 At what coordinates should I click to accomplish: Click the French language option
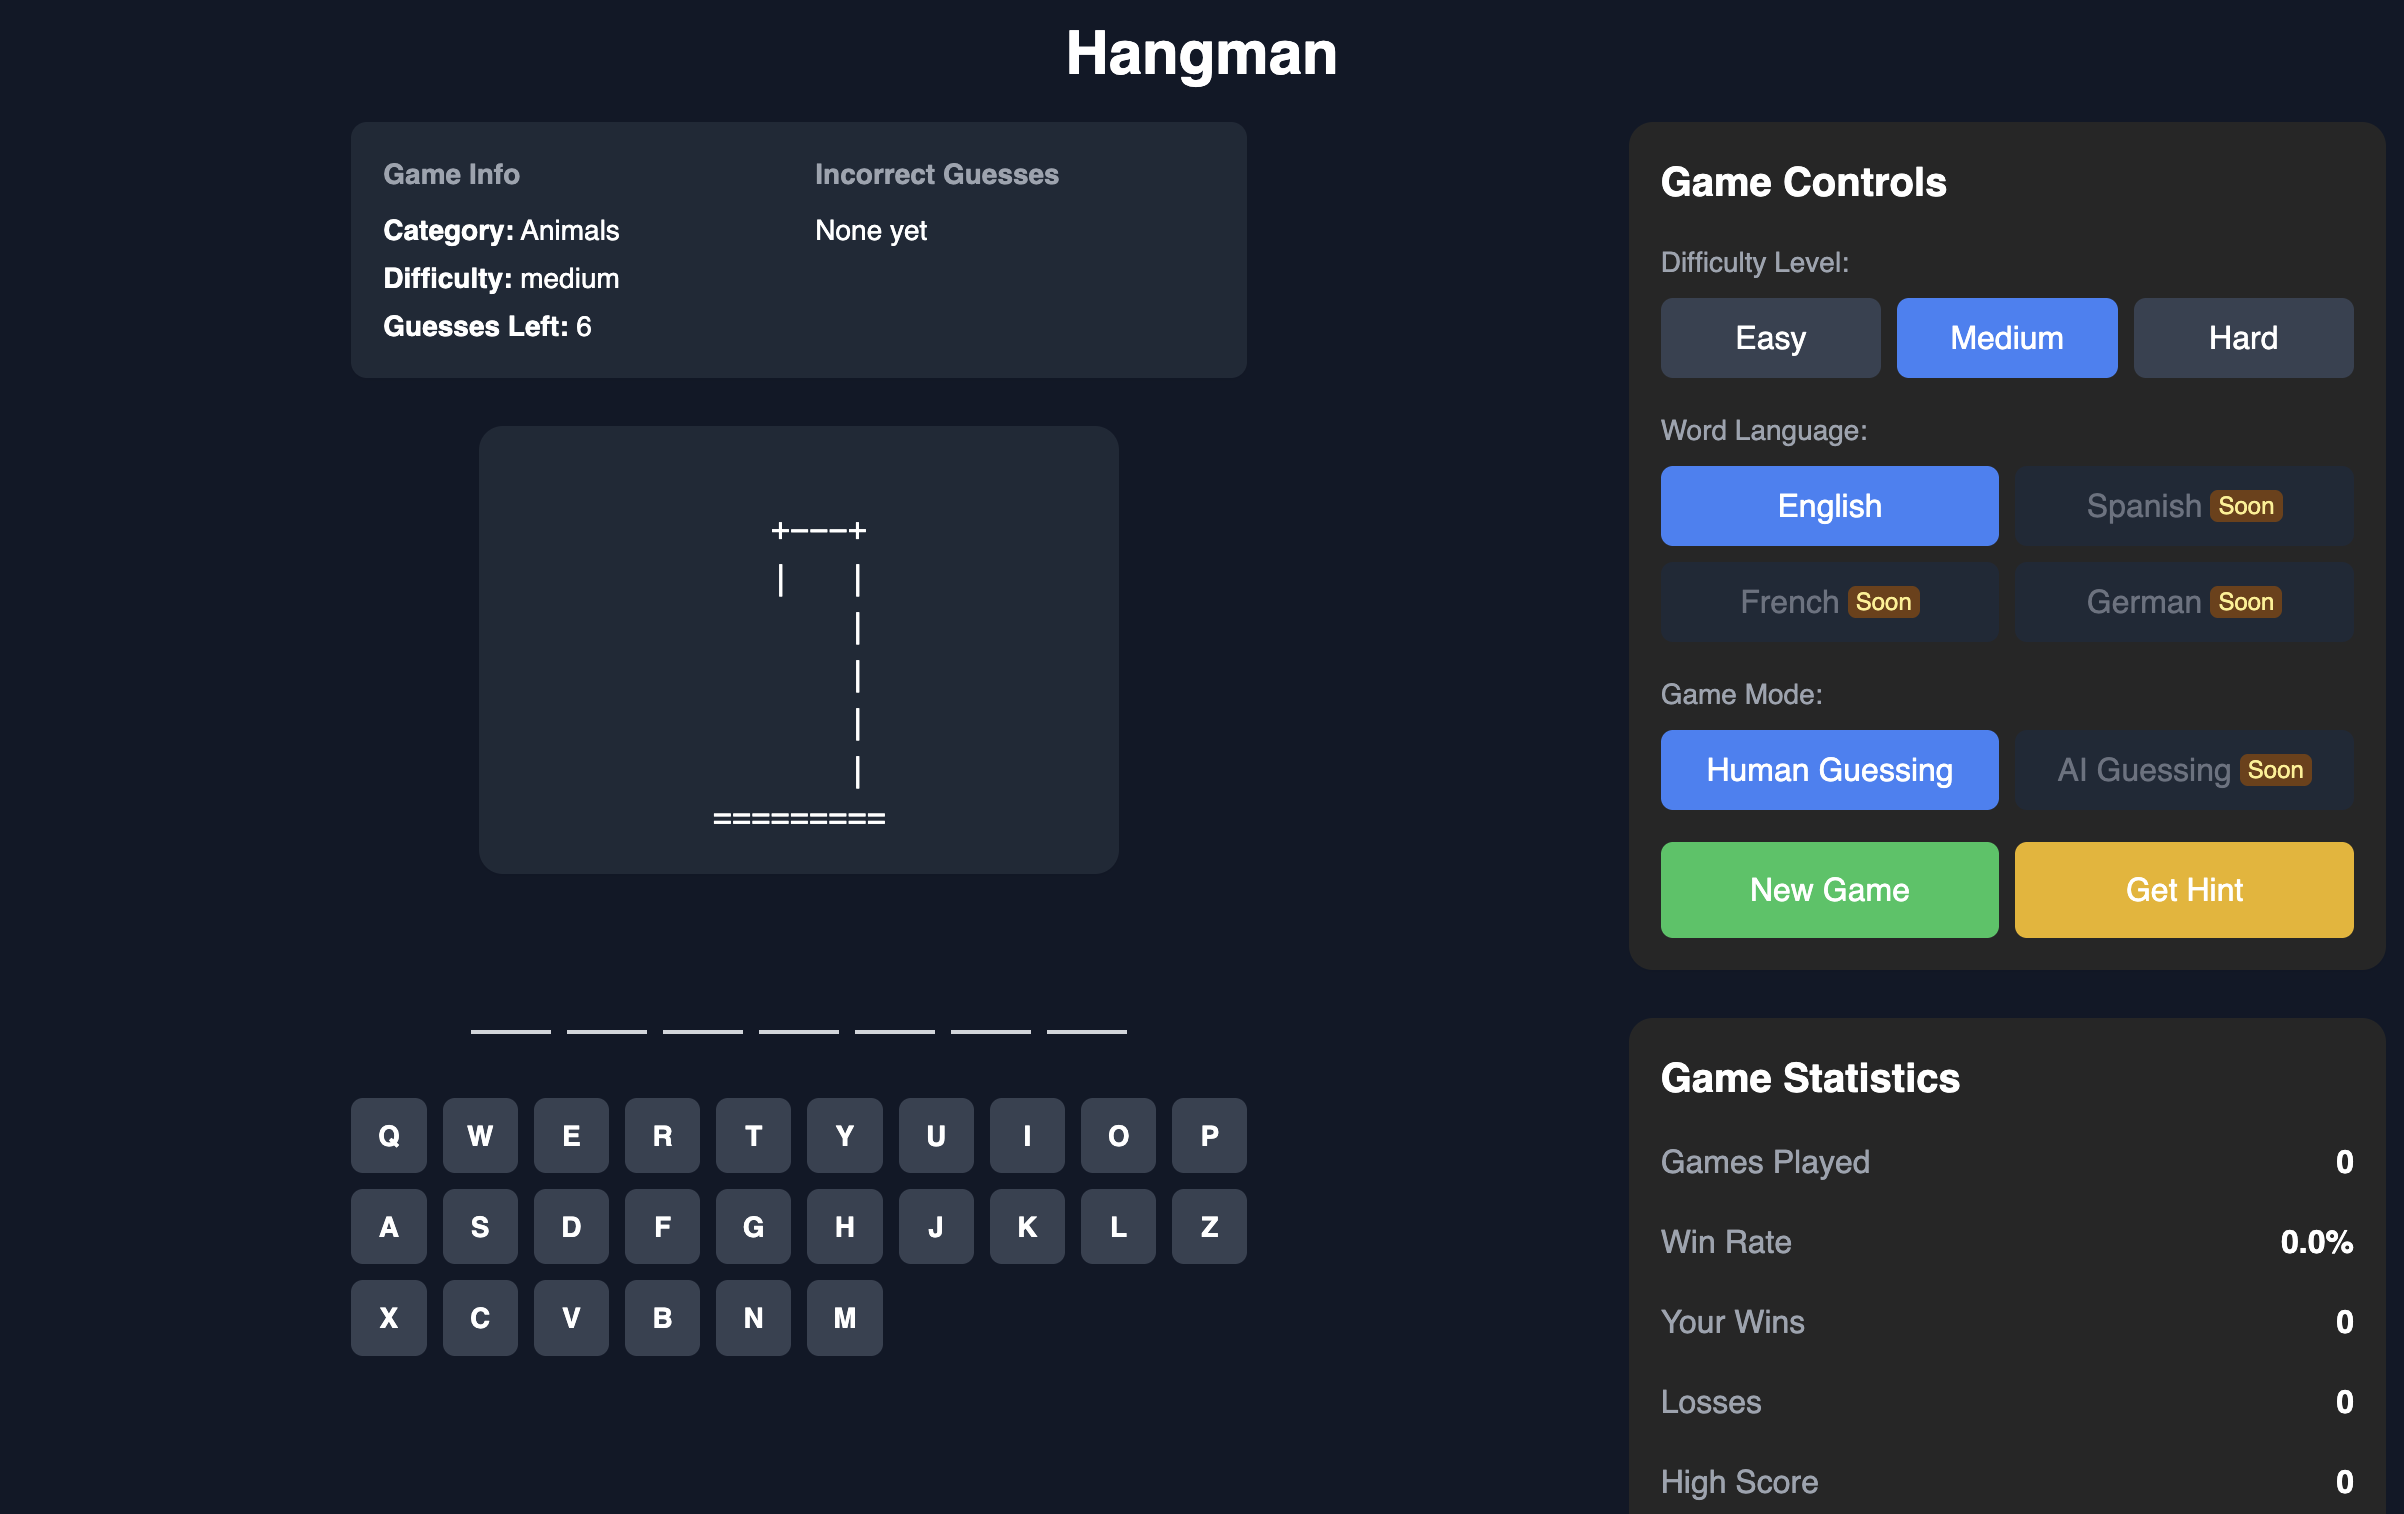point(1829,602)
